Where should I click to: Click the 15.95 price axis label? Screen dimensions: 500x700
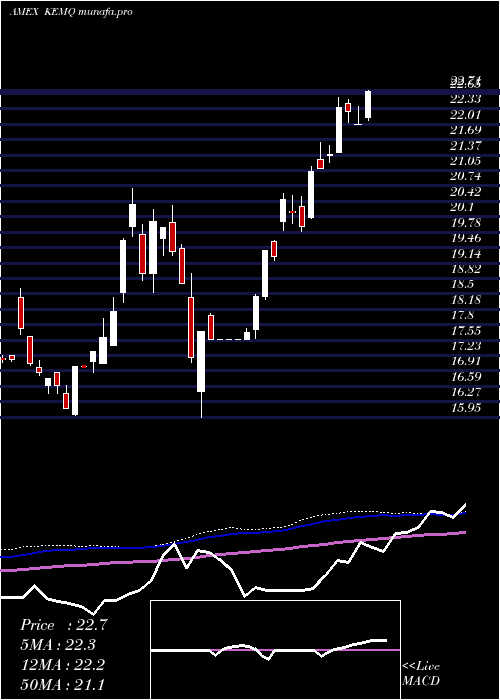(x=465, y=408)
